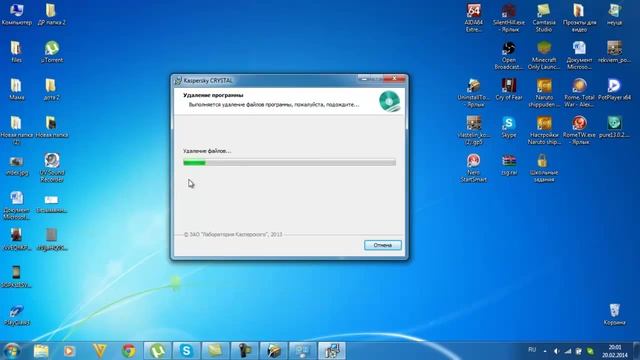Click the green disc installer logo
The height and width of the screenshot is (360, 640).
[389, 101]
